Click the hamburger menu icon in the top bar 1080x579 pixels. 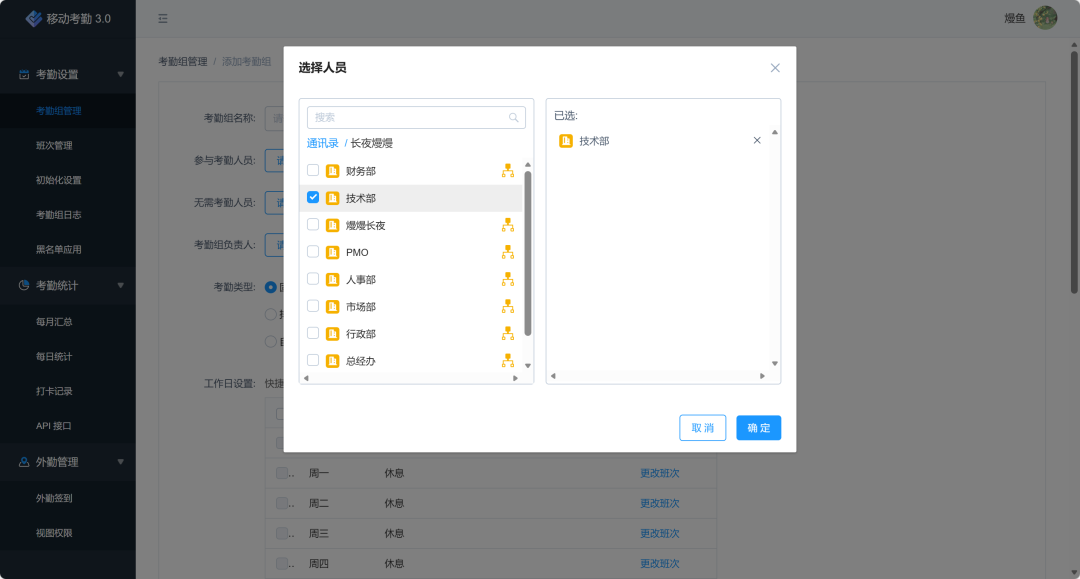click(161, 18)
